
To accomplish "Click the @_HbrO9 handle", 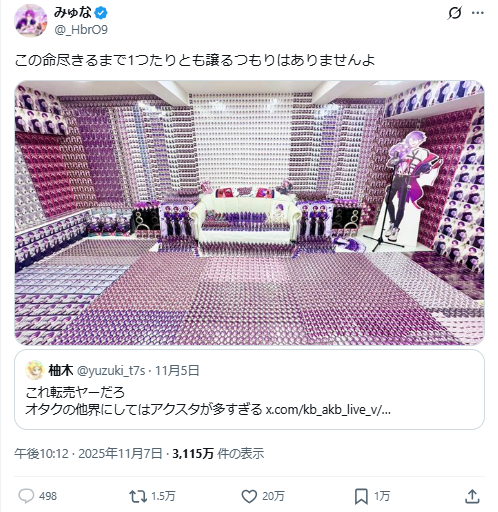I will pyautogui.click(x=81, y=30).
